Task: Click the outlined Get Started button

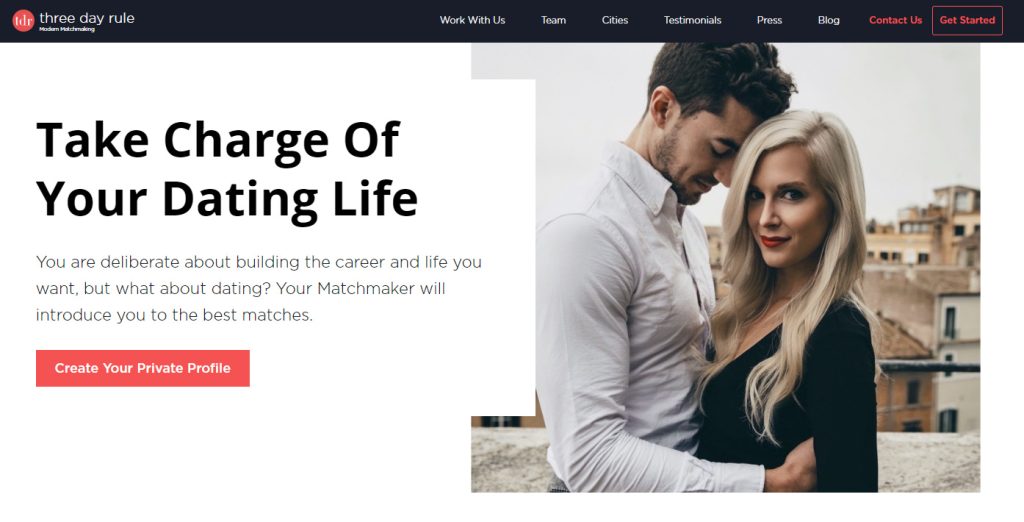Action: pos(967,20)
